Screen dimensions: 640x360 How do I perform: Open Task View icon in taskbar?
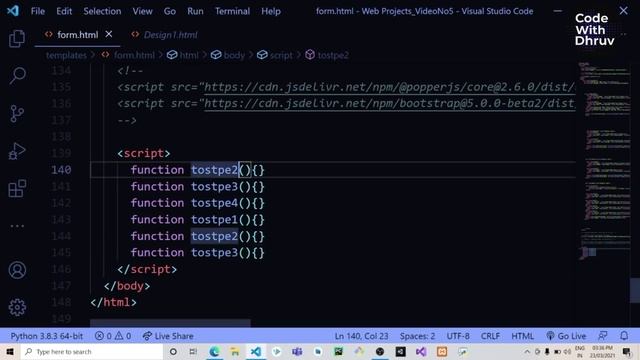[193, 351]
